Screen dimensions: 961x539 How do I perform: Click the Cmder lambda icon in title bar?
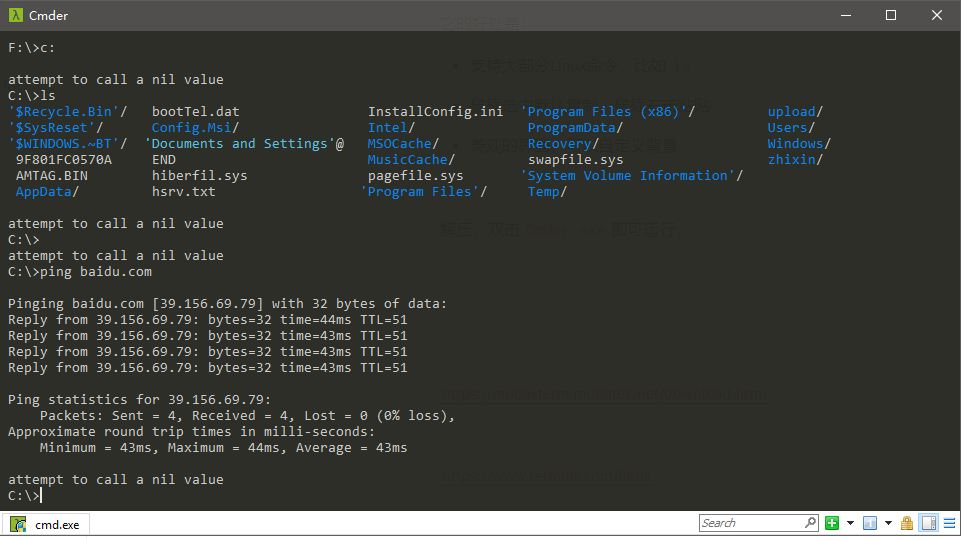click(x=14, y=16)
